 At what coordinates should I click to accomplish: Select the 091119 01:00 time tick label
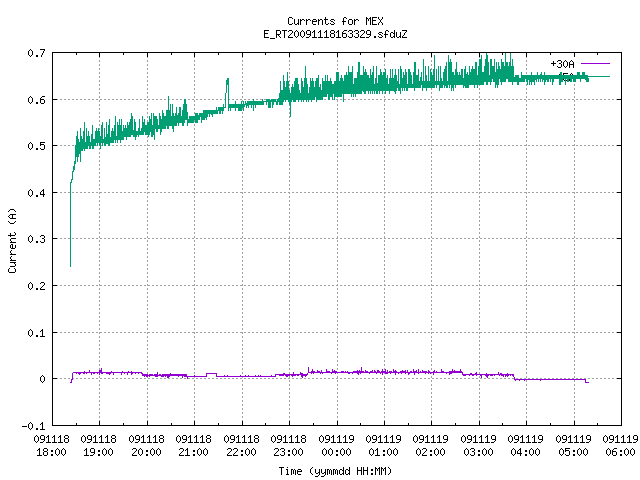[x=384, y=446]
